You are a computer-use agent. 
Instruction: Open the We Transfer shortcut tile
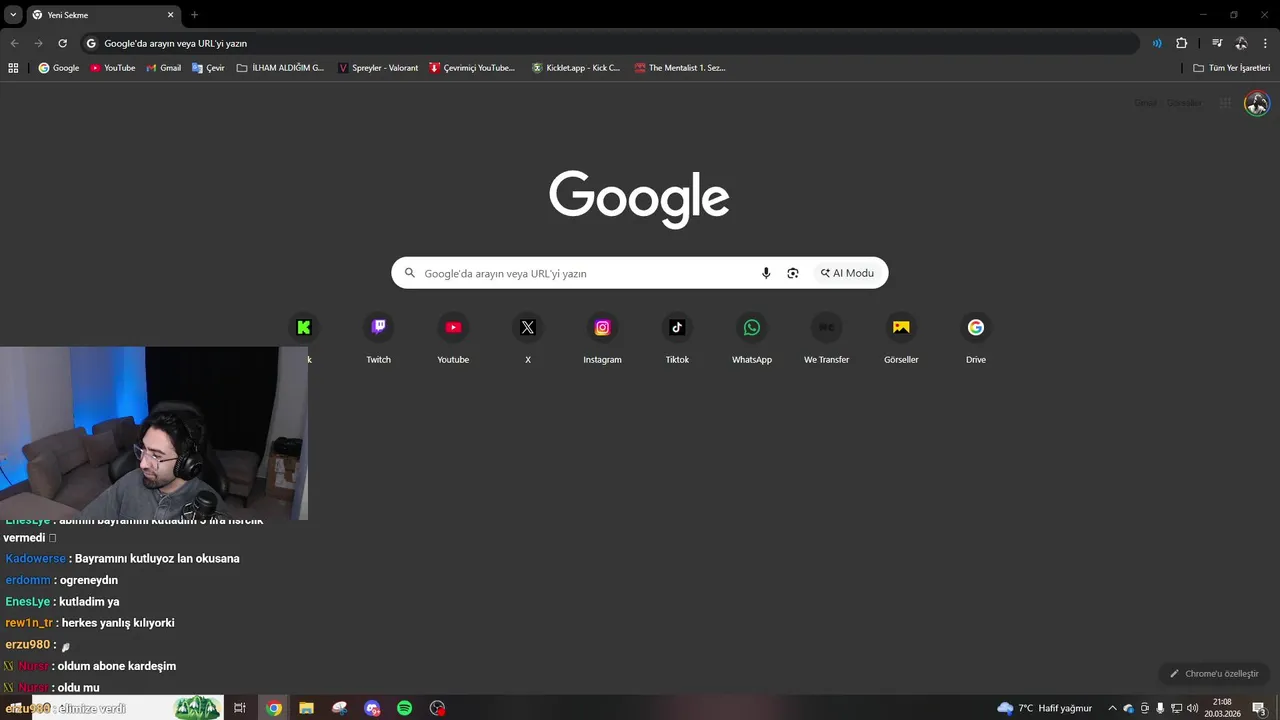(x=826, y=338)
